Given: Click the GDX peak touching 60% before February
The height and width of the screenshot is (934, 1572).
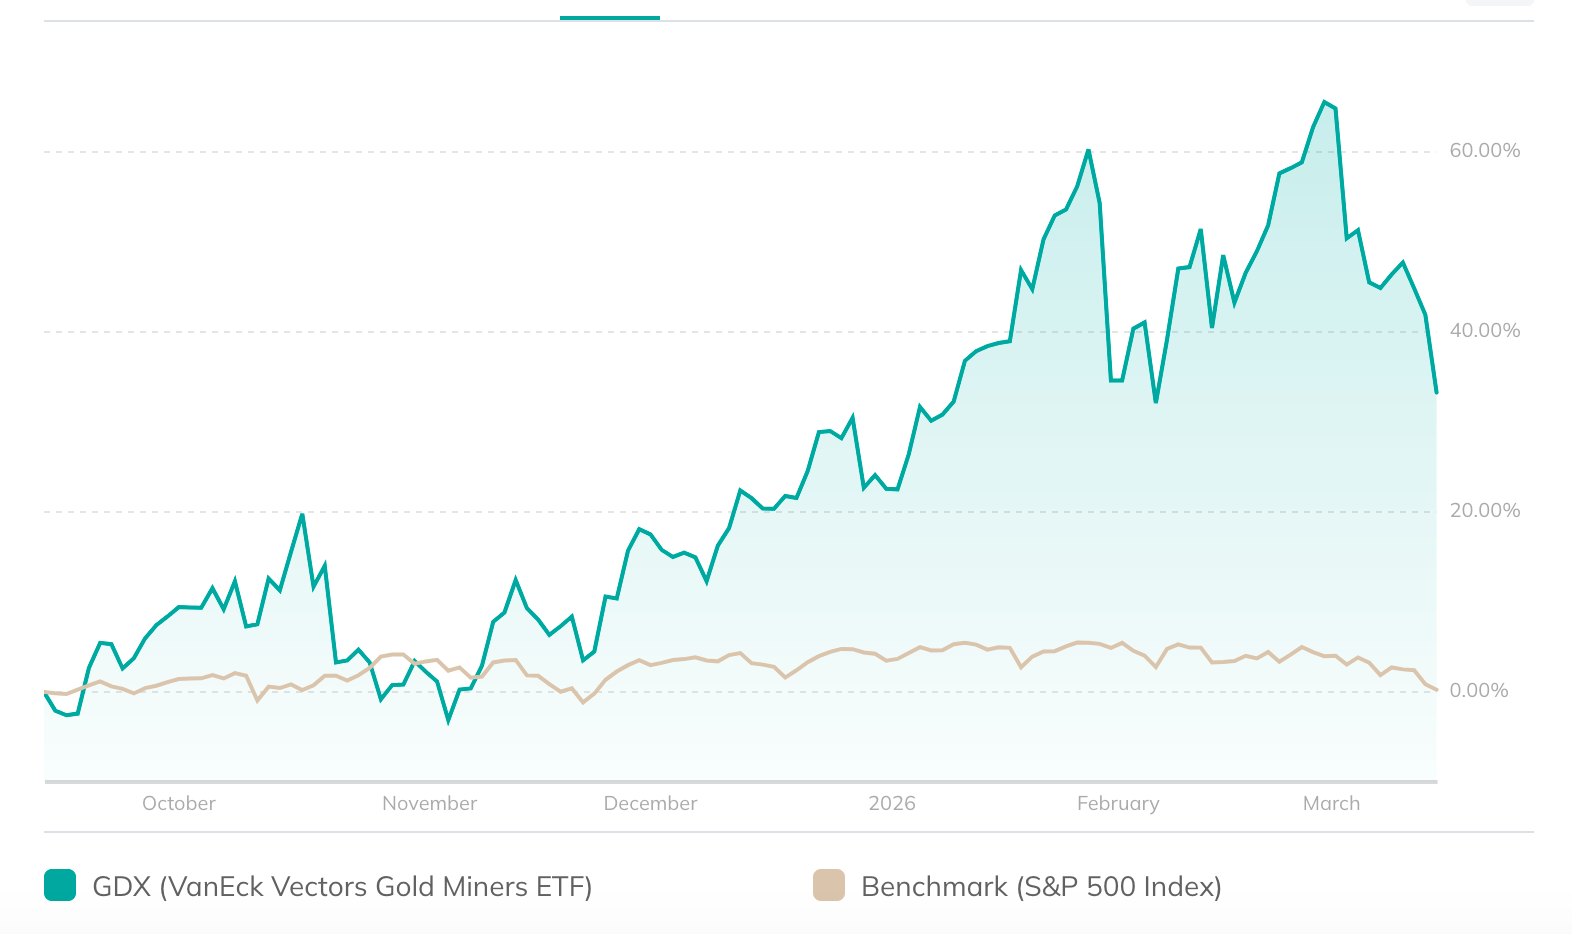Looking at the screenshot, I should [1088, 150].
